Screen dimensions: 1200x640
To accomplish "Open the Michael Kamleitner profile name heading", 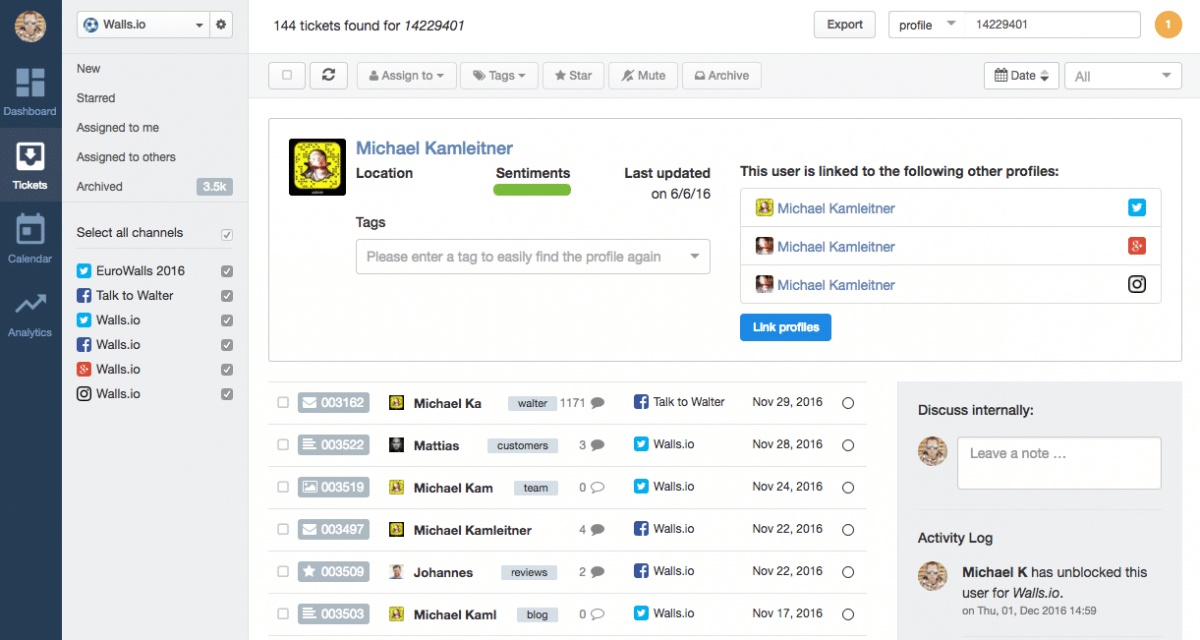I will [434, 148].
